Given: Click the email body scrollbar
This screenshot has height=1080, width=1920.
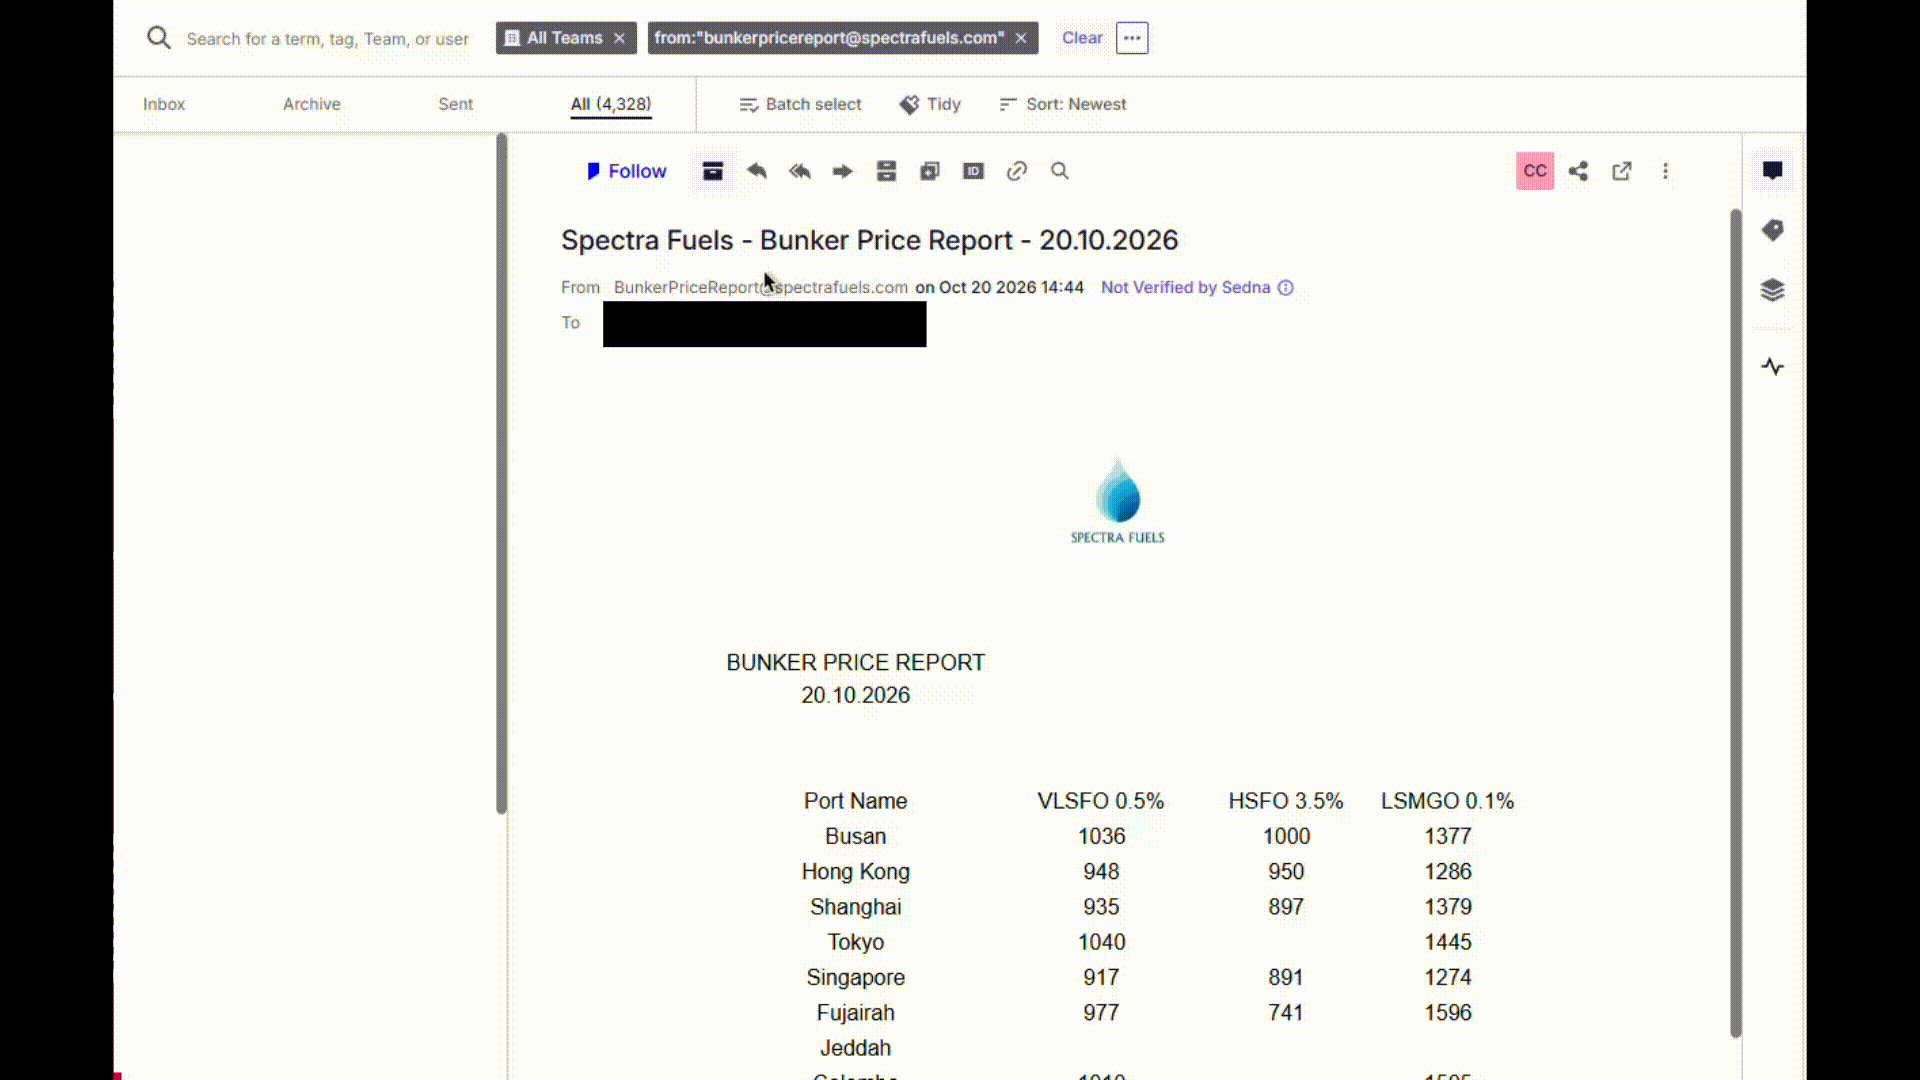Looking at the screenshot, I should point(1736,623).
